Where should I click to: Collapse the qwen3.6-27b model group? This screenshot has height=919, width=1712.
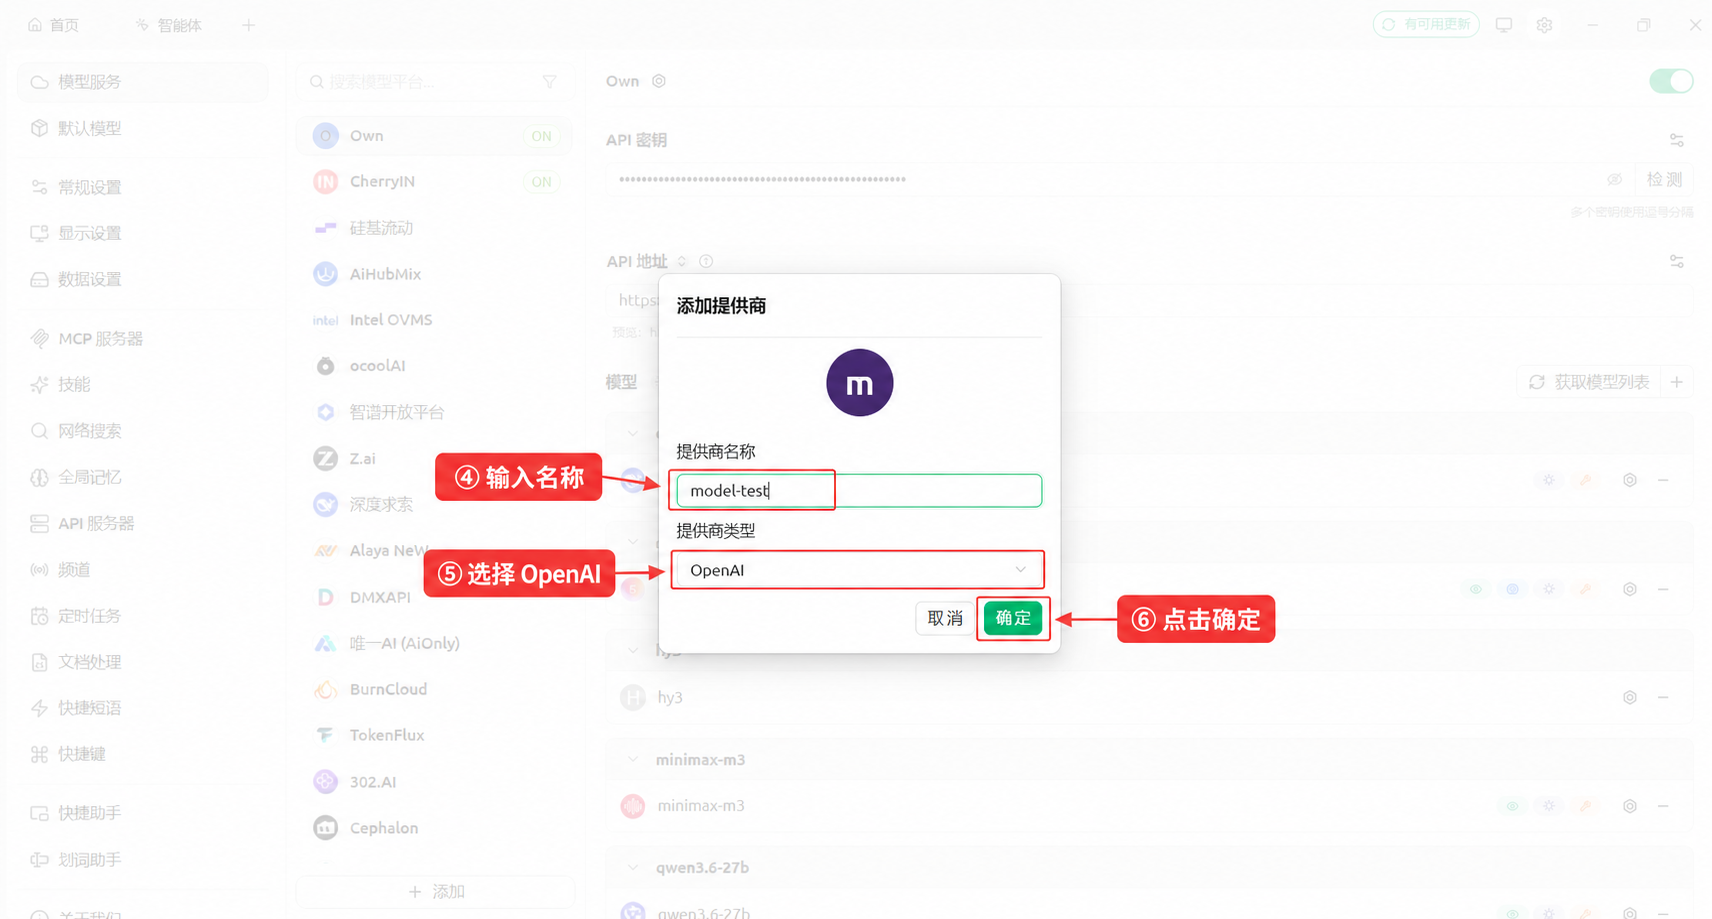click(633, 868)
